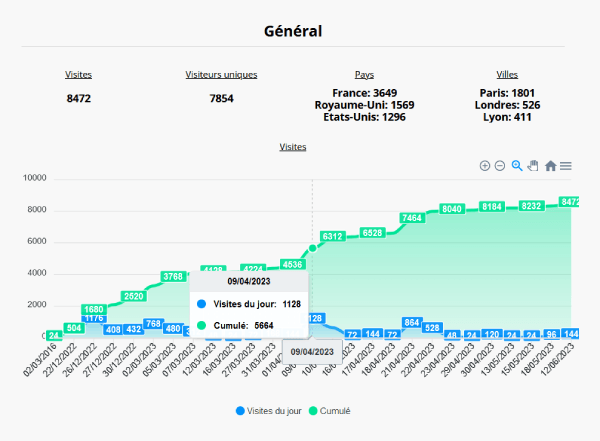
Task: Open the chart hamburger menu
Action: coord(566,166)
